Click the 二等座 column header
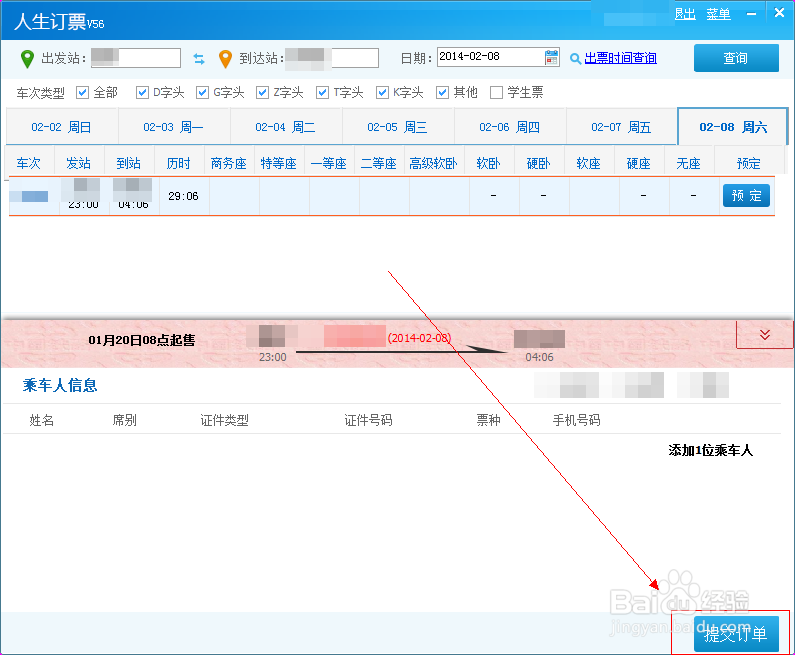 tap(379, 163)
